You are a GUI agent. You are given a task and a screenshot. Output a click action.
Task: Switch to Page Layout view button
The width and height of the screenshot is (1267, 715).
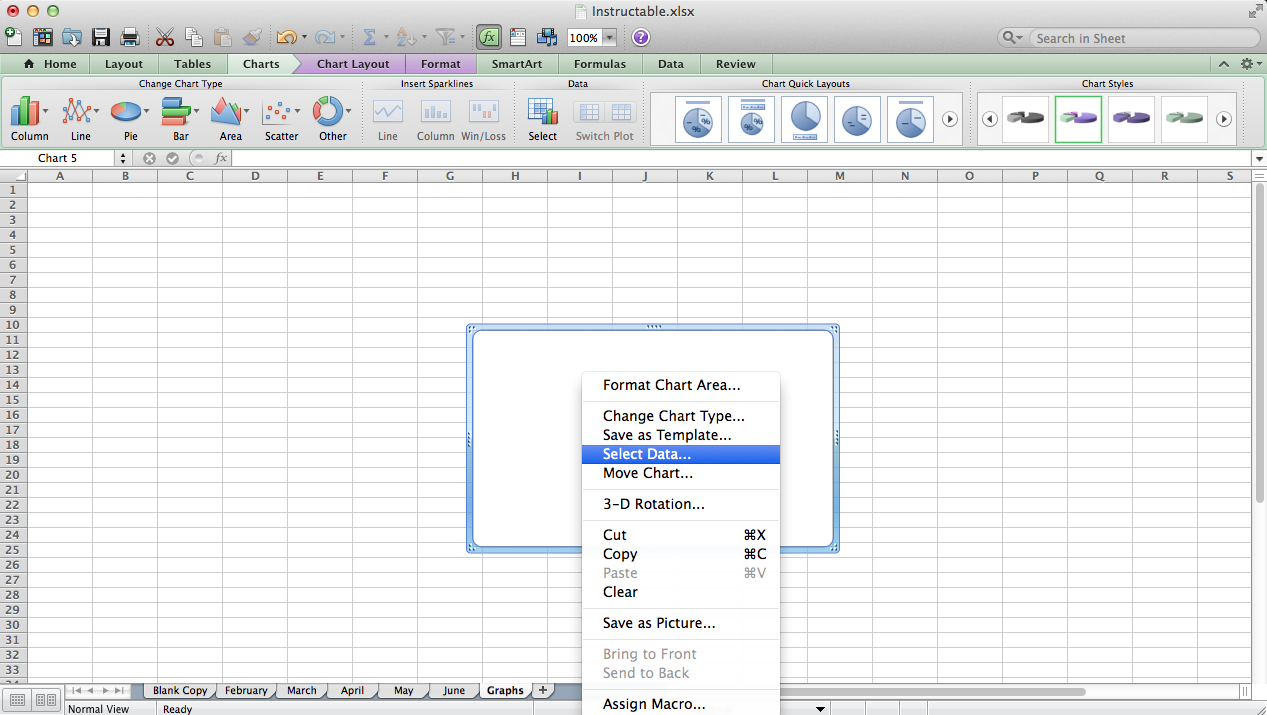click(44, 700)
